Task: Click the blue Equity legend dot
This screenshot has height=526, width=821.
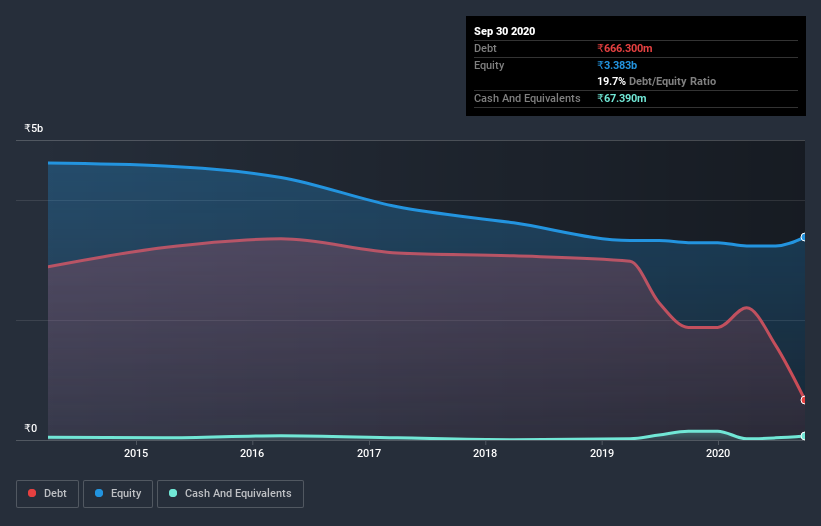Action: pyautogui.click(x=99, y=493)
